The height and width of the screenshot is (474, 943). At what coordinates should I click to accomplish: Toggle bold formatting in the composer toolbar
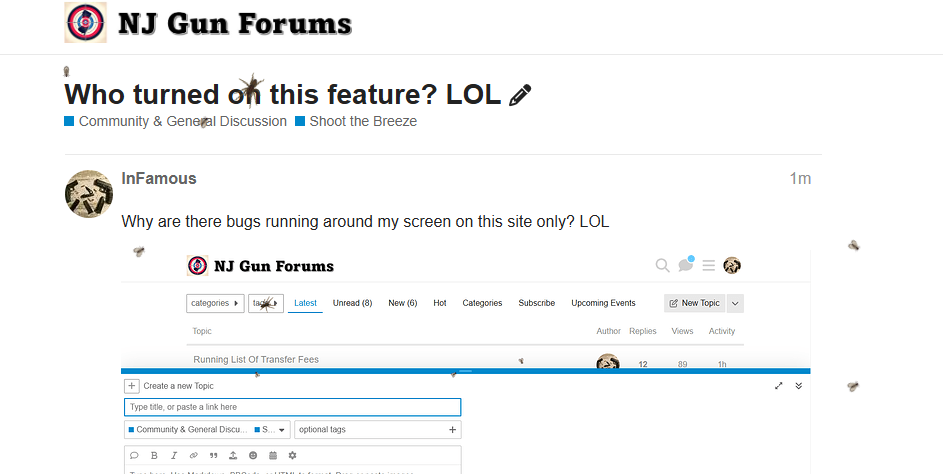tap(154, 455)
